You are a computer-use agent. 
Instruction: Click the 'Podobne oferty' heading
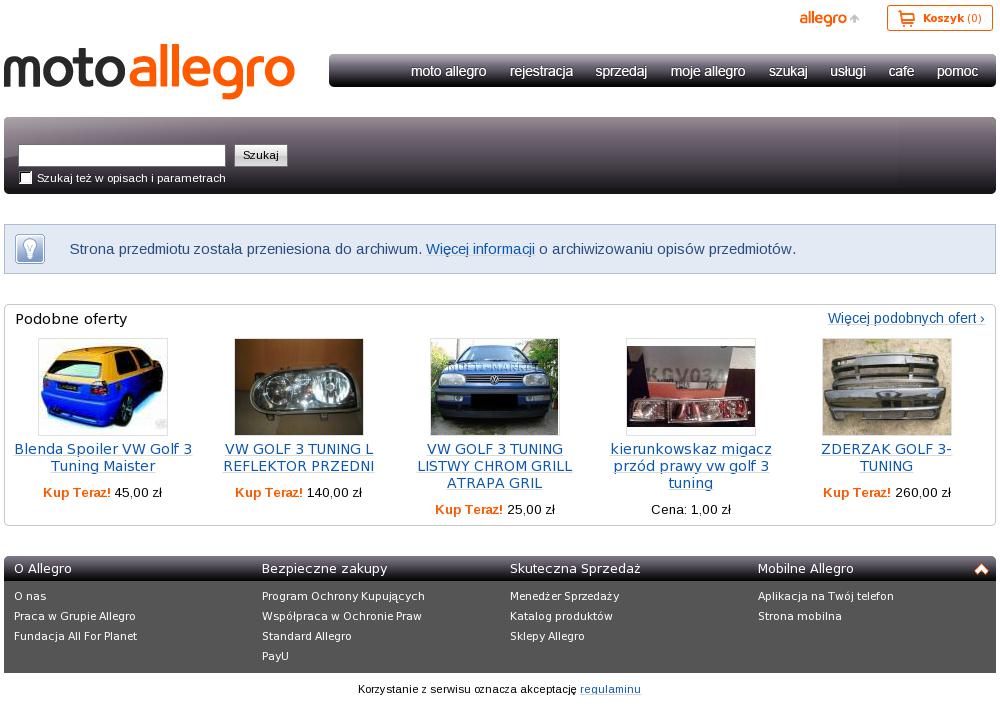(x=71, y=319)
